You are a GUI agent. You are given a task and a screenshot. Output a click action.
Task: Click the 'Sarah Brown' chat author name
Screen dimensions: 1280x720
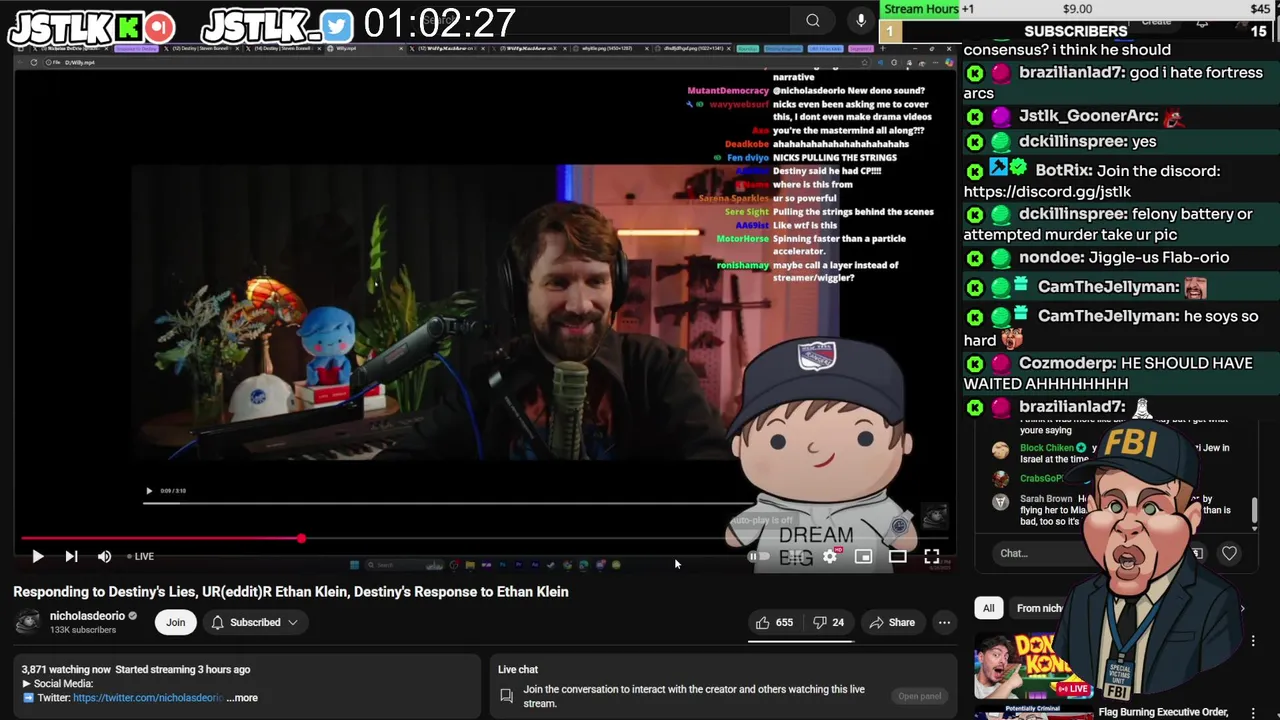click(x=1046, y=499)
